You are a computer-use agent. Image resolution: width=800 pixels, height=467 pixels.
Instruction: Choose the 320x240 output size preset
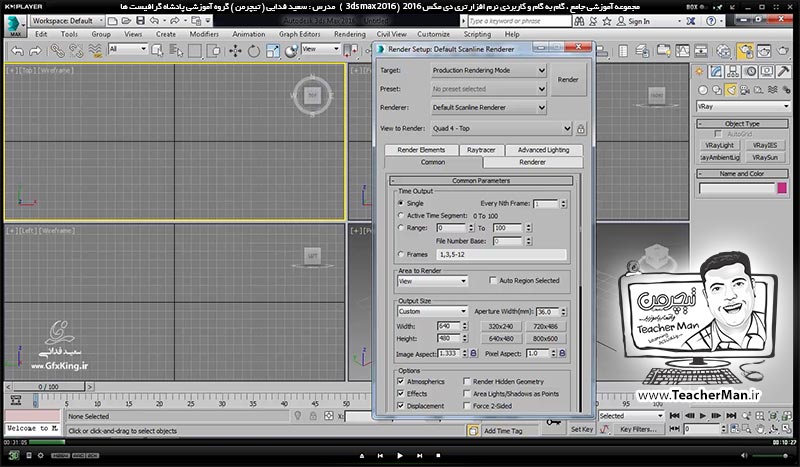(x=501, y=326)
